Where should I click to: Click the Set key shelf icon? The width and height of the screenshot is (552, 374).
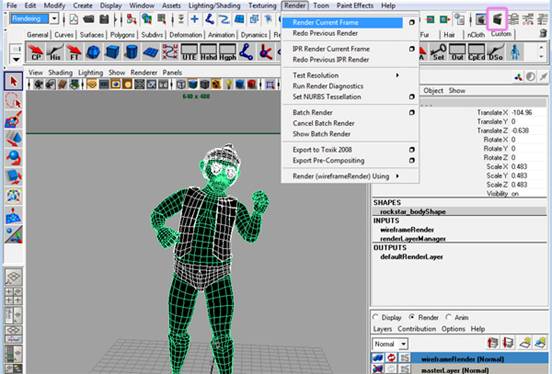coord(438,52)
